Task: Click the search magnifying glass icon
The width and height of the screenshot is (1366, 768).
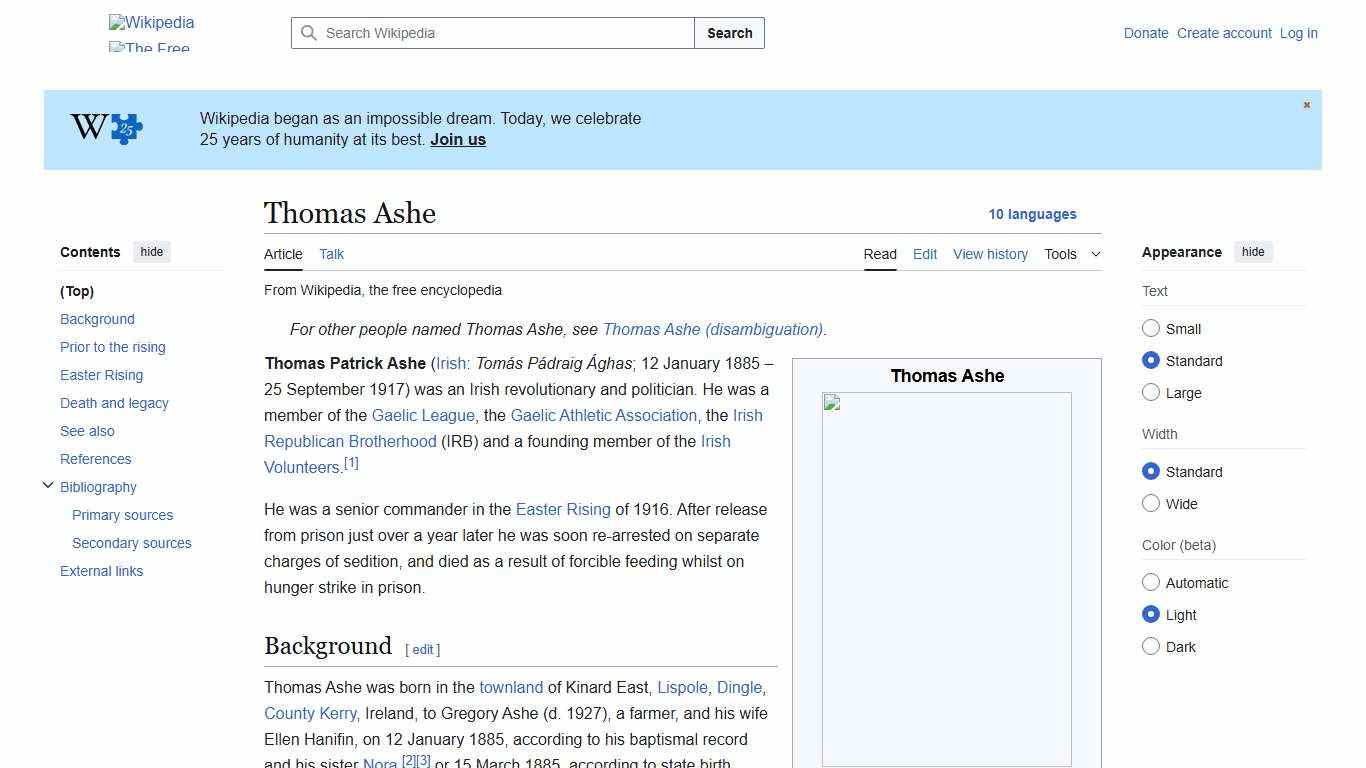Action: click(x=310, y=33)
